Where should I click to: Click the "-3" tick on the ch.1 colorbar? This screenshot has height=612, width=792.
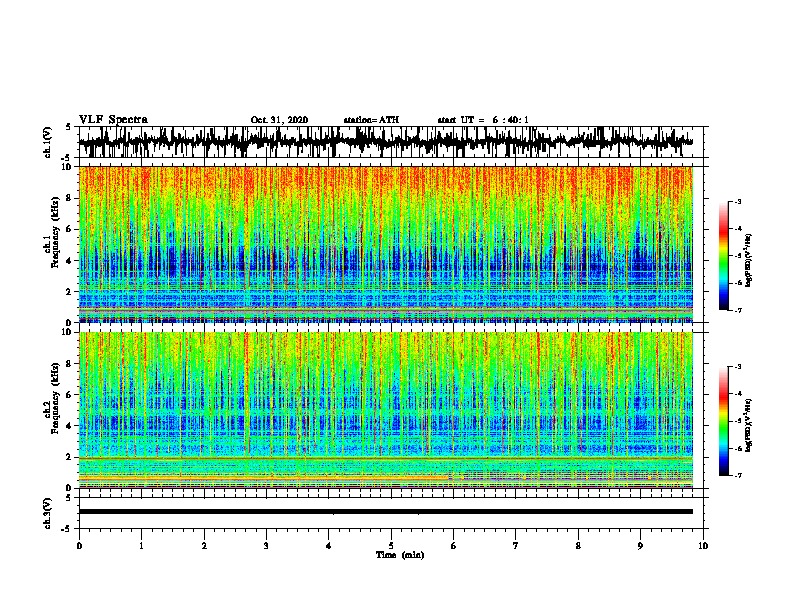coord(737,202)
